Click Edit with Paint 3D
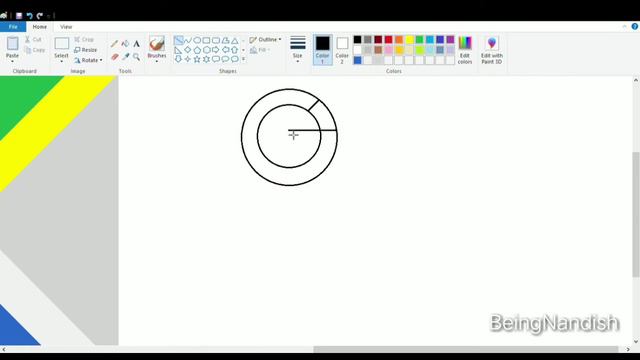The width and height of the screenshot is (640, 360). pos(492,50)
